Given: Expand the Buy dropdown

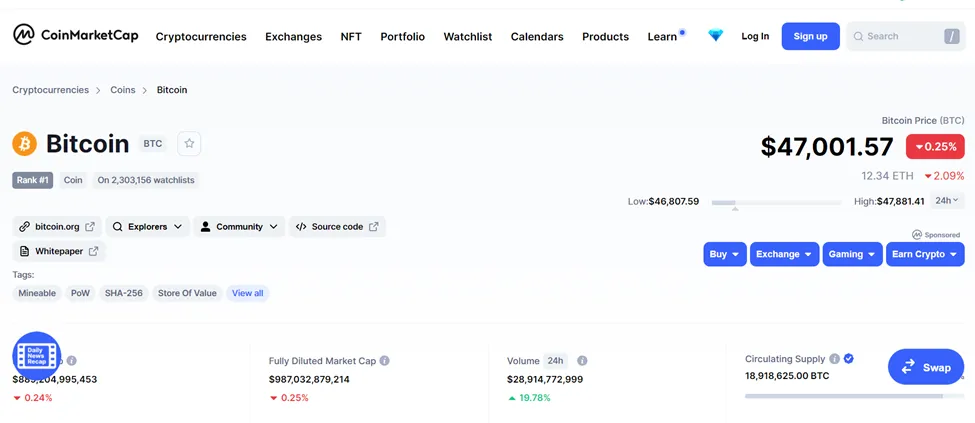Looking at the screenshot, I should (724, 254).
